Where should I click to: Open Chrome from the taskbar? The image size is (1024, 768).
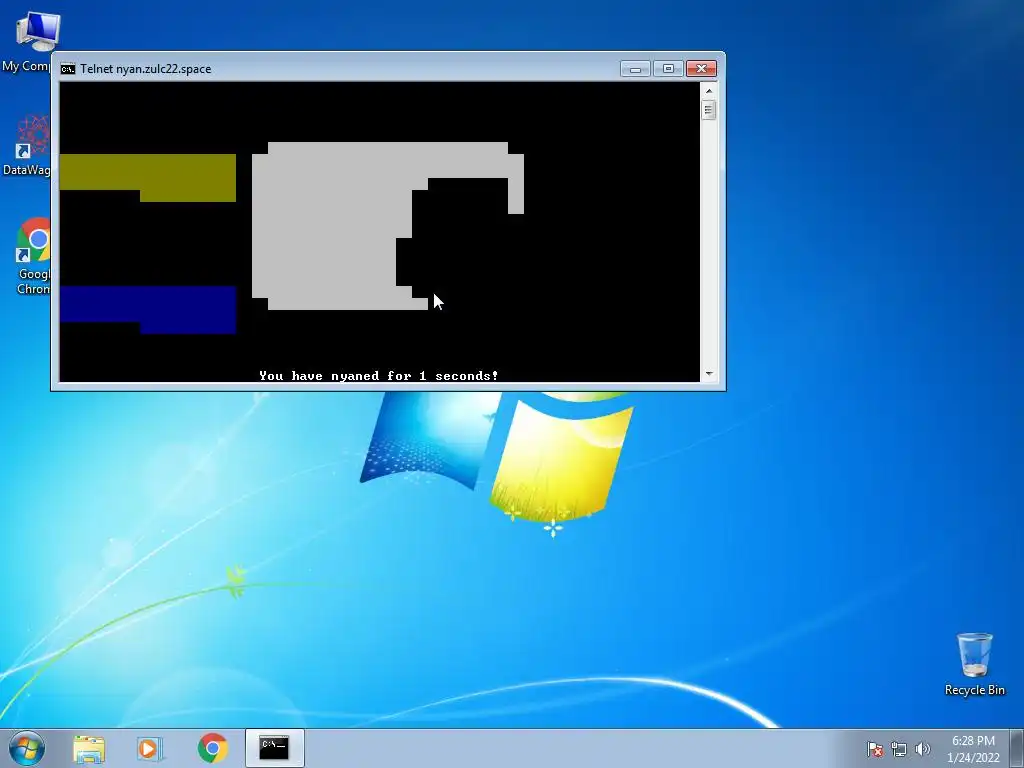tap(212, 748)
